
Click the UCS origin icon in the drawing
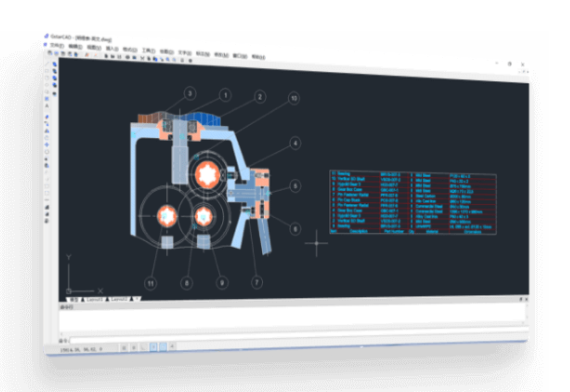click(69, 291)
